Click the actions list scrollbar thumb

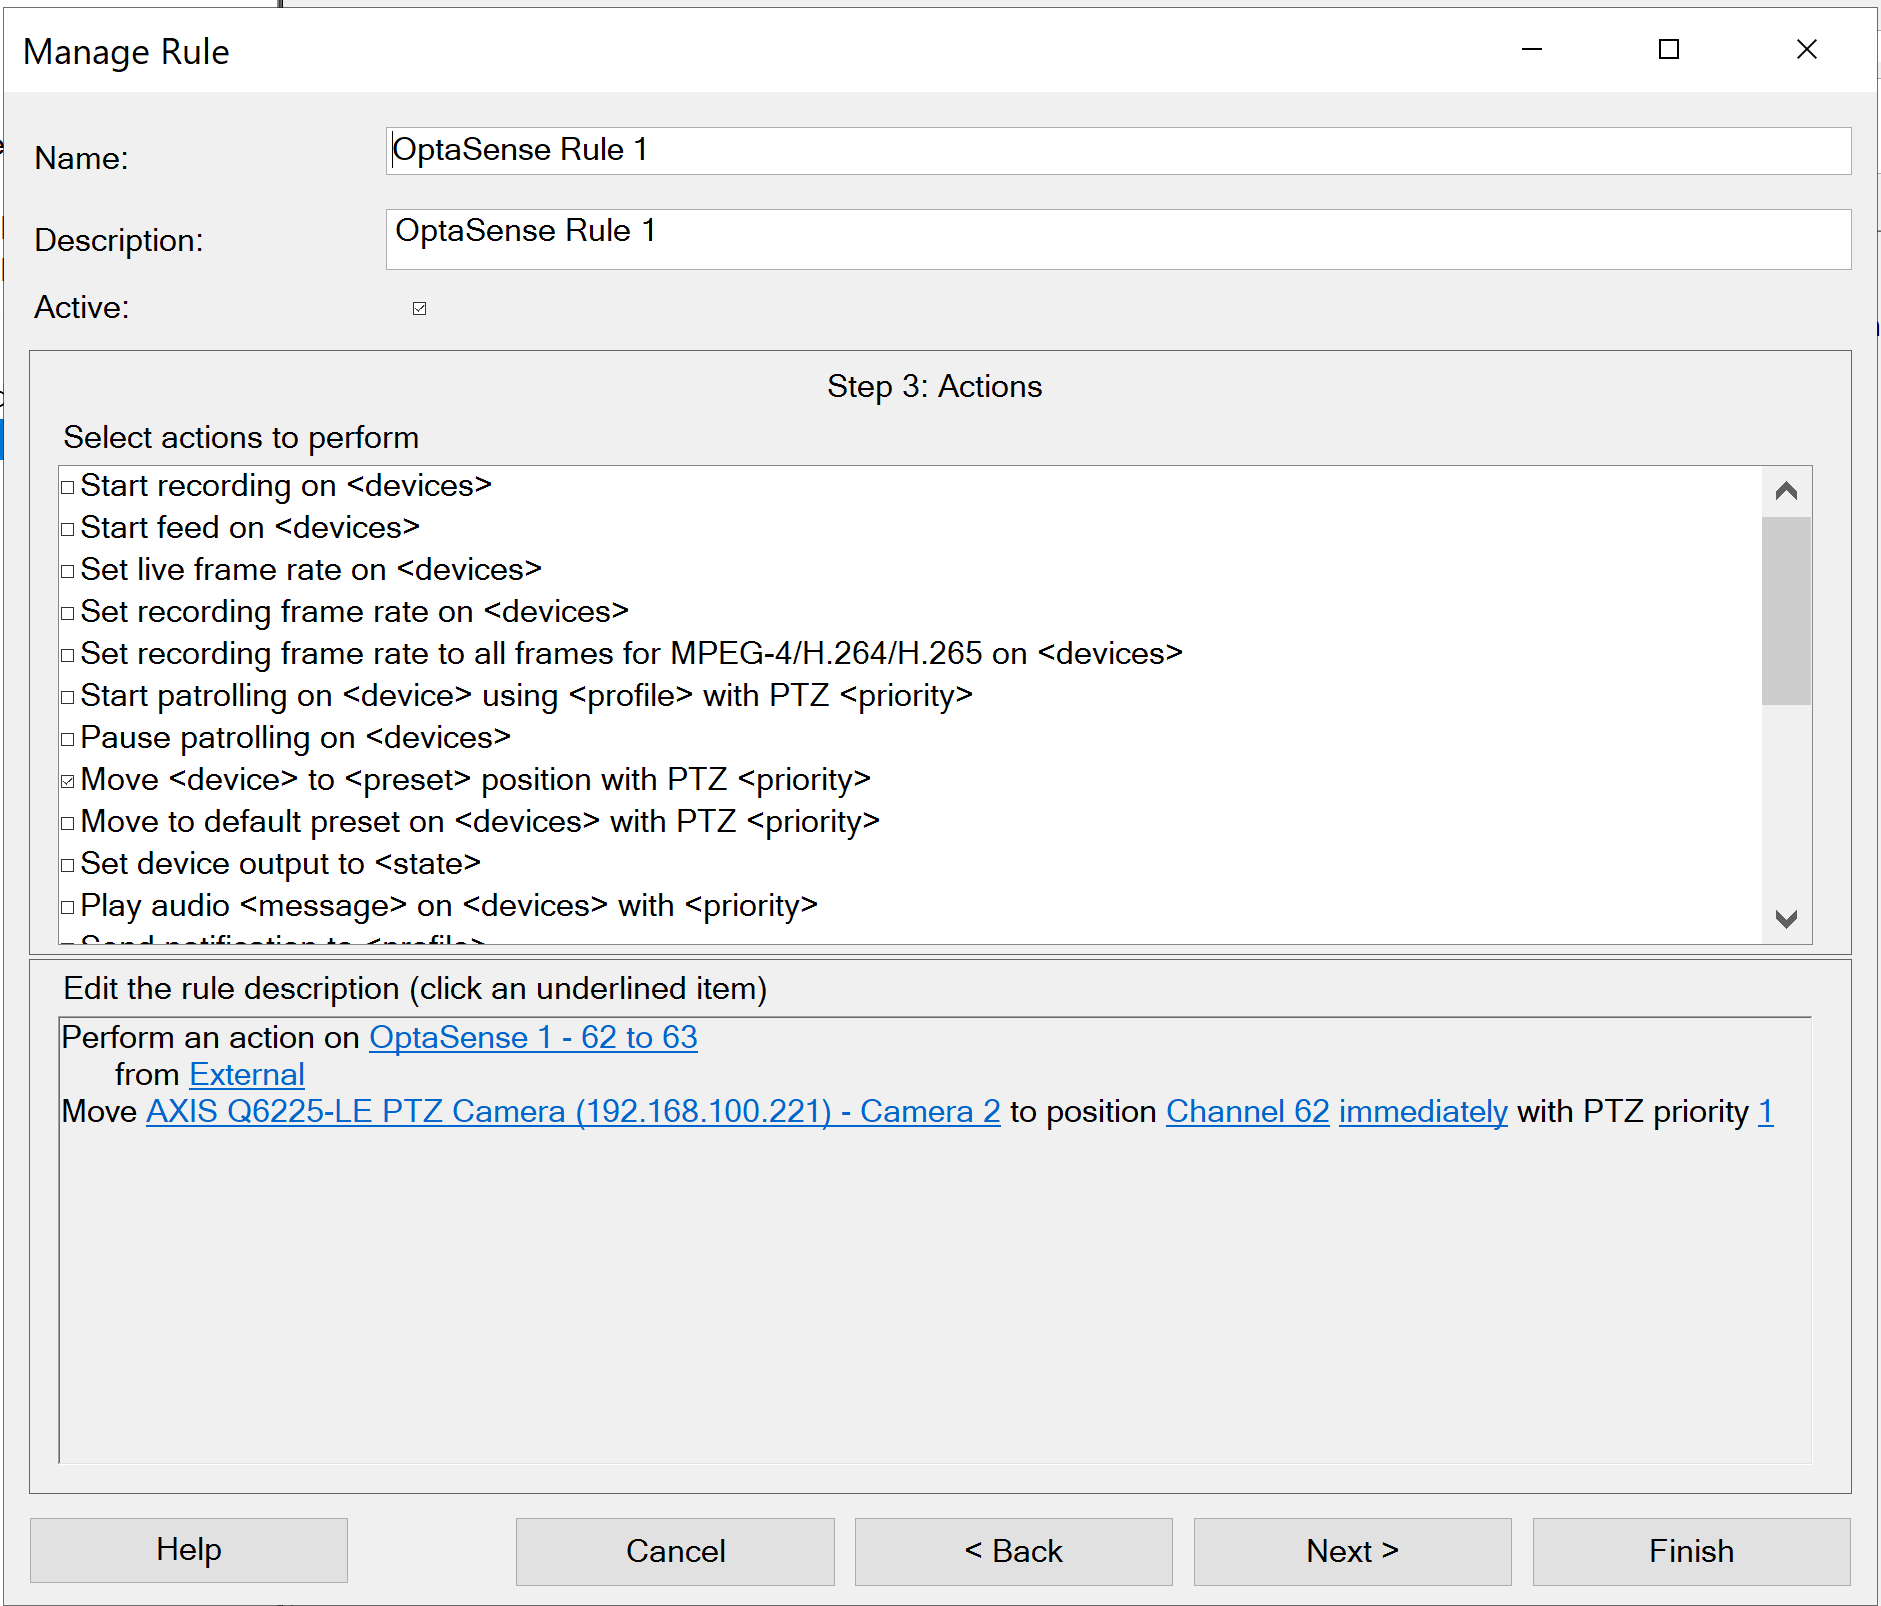pos(1785,610)
